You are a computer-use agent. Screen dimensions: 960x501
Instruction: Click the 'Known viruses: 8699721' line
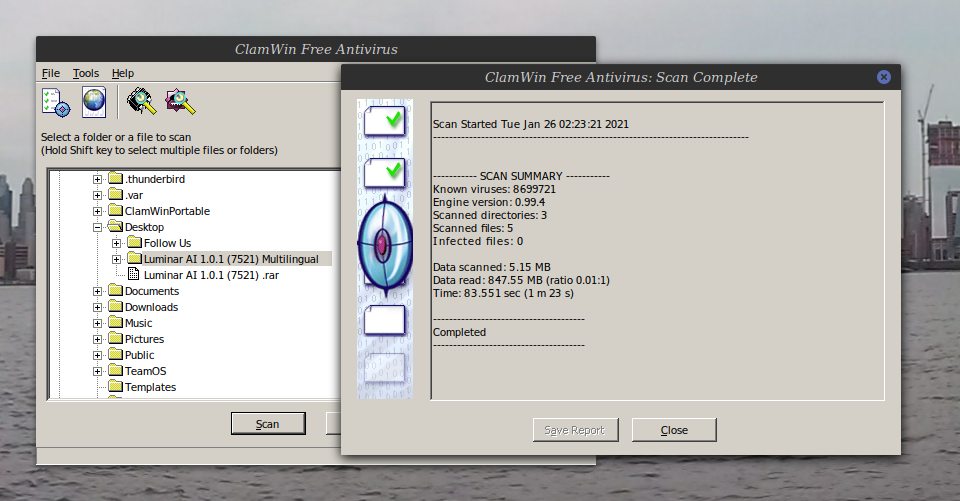click(494, 189)
